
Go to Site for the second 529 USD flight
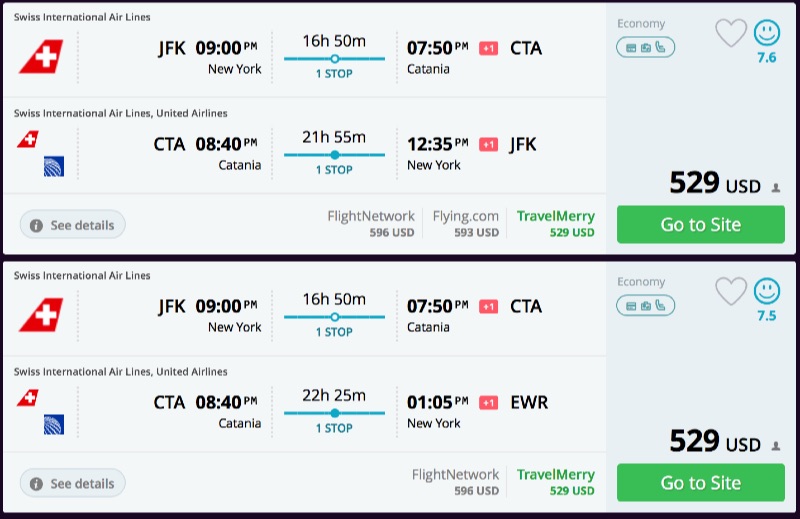[700, 483]
